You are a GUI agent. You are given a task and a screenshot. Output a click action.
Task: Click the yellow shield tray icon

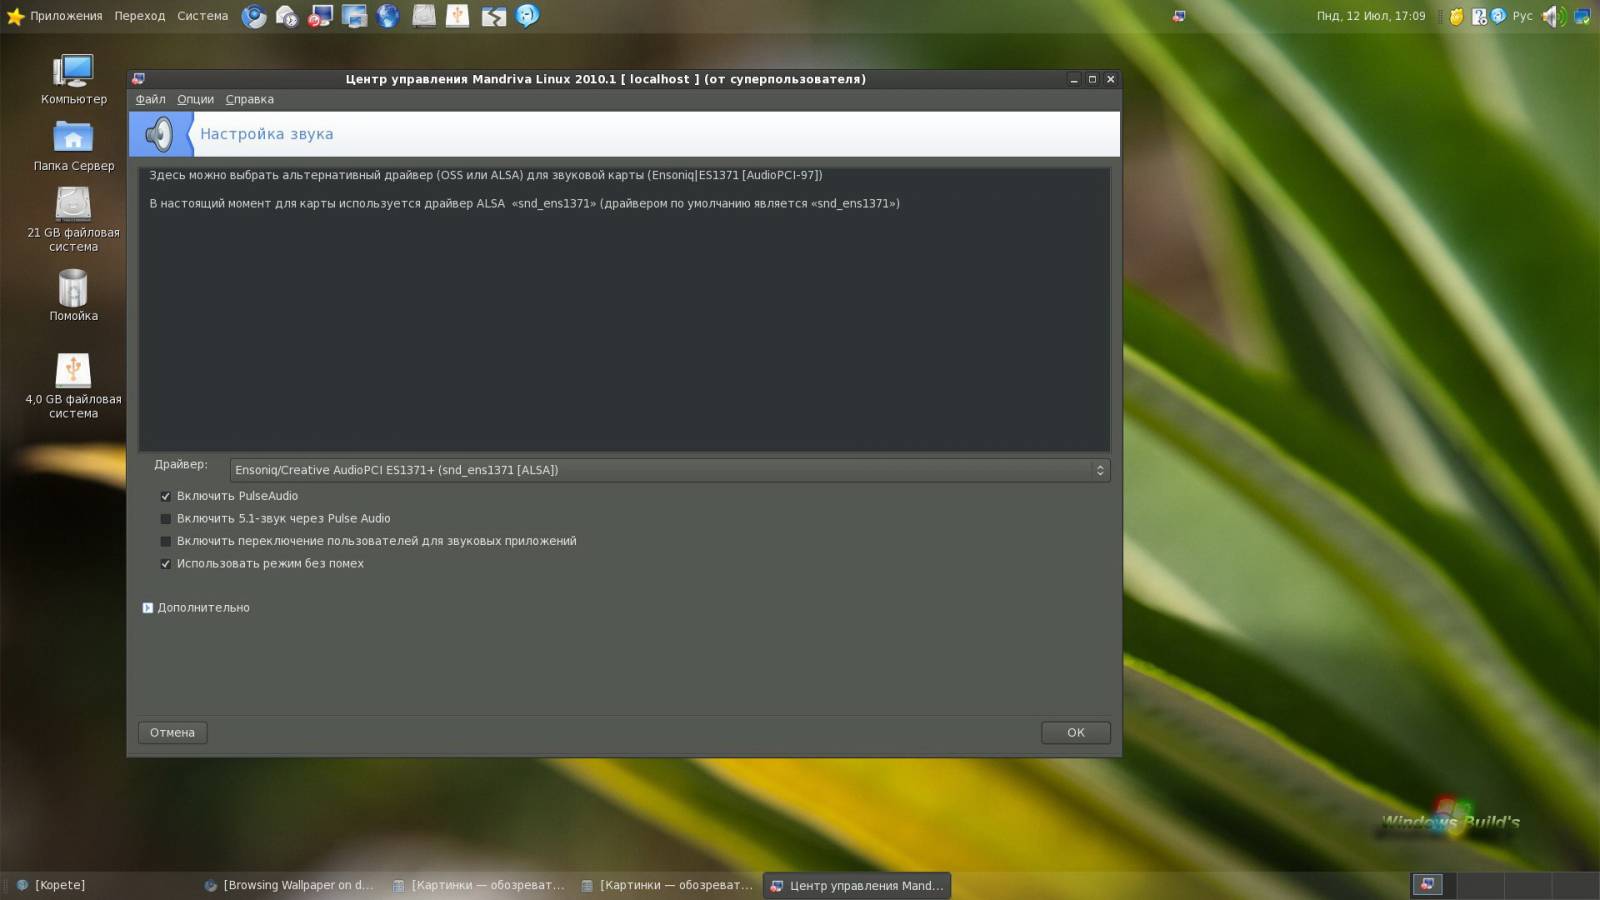tap(1457, 16)
